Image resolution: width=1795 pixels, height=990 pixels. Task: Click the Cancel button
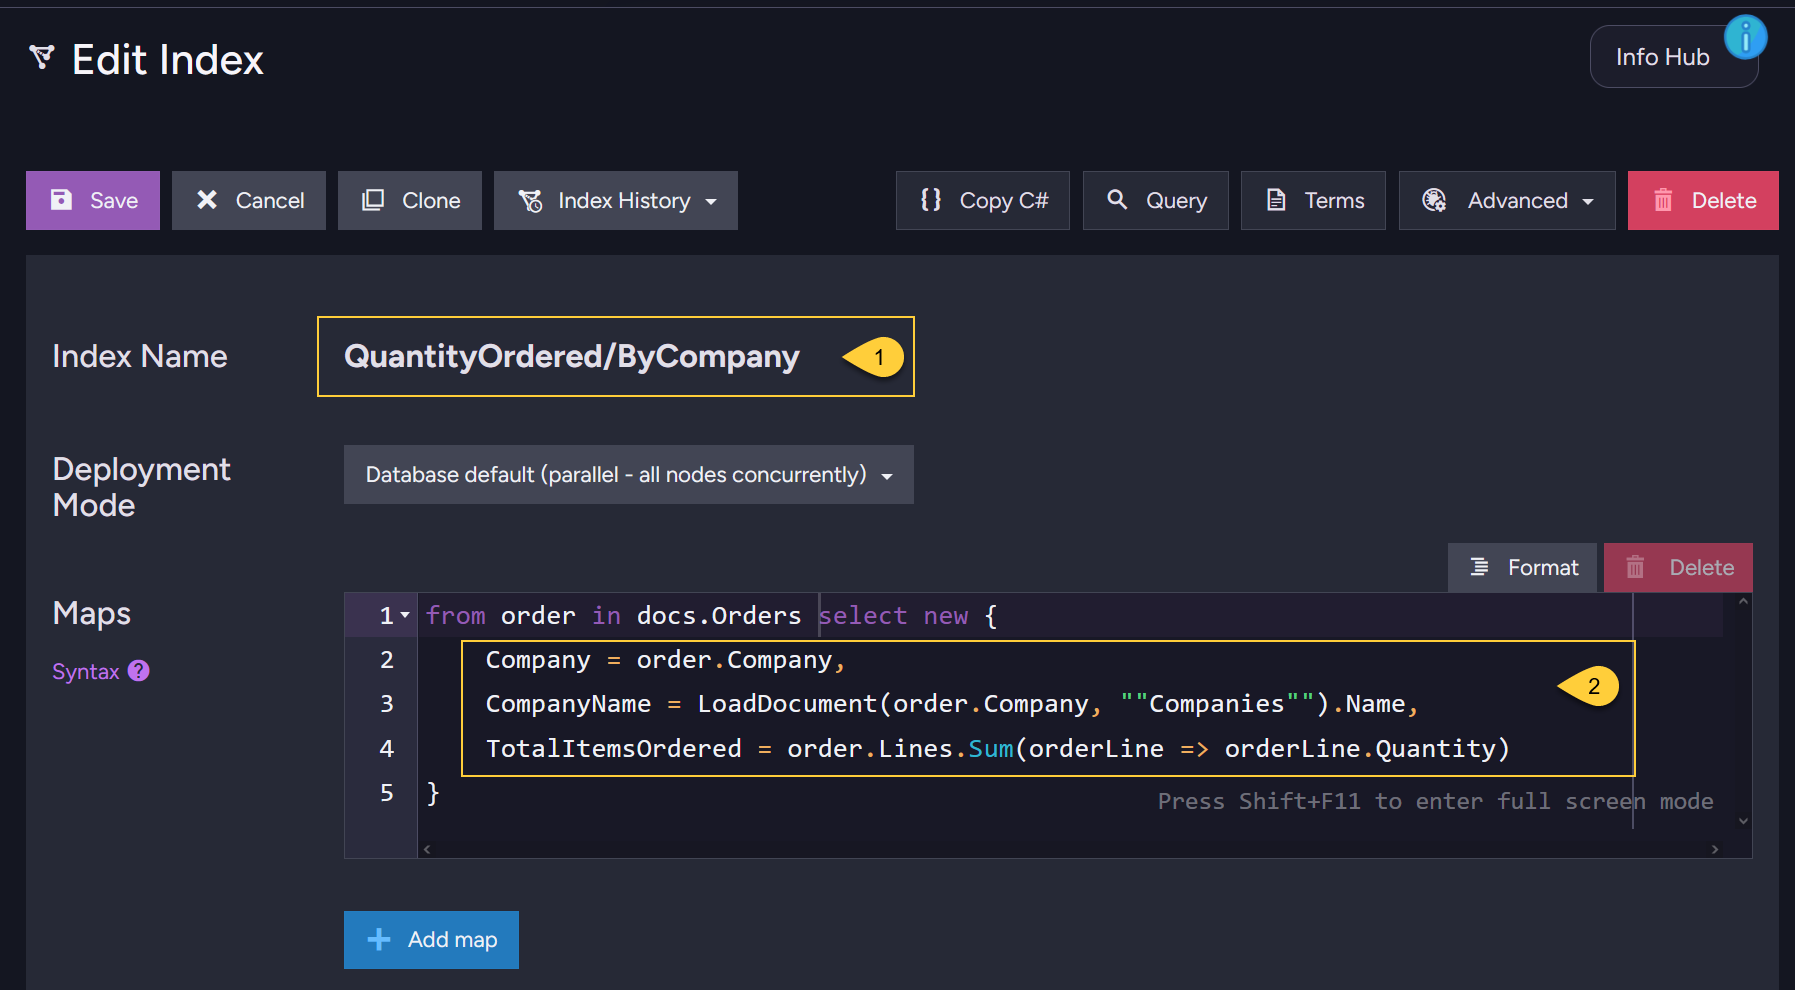coord(249,200)
